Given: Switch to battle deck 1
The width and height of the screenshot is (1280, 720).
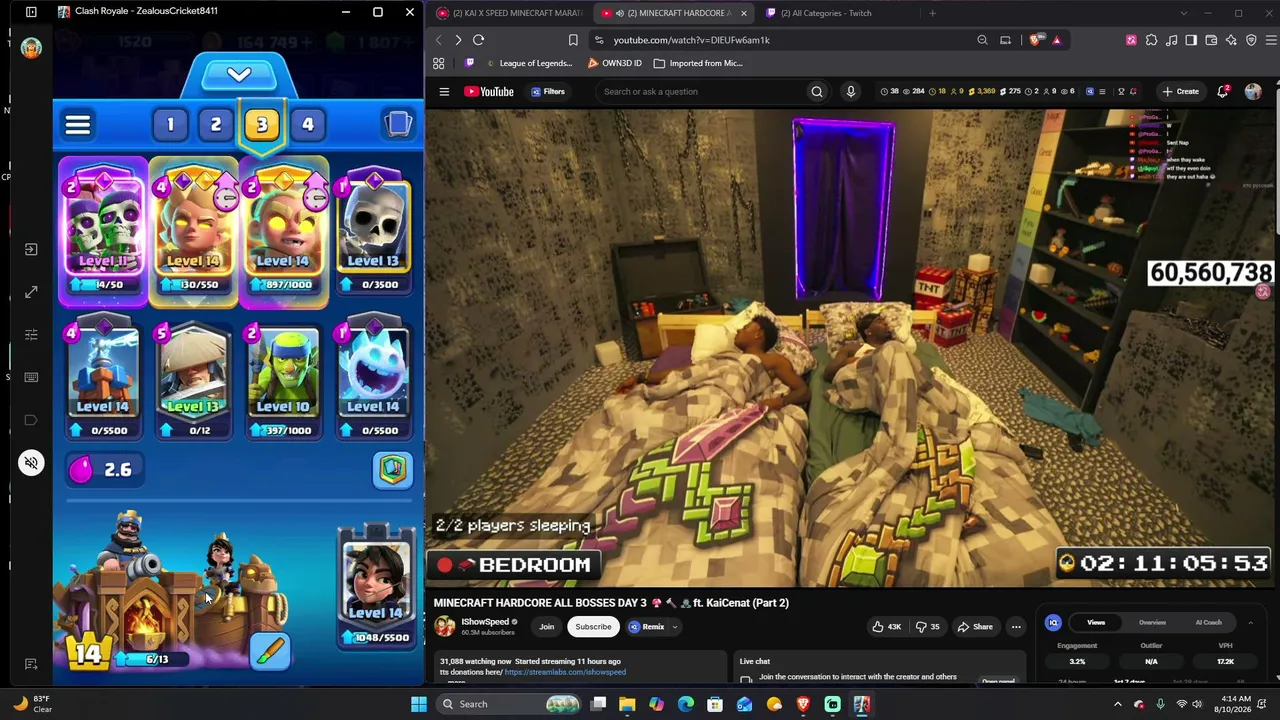Looking at the screenshot, I should tap(170, 124).
